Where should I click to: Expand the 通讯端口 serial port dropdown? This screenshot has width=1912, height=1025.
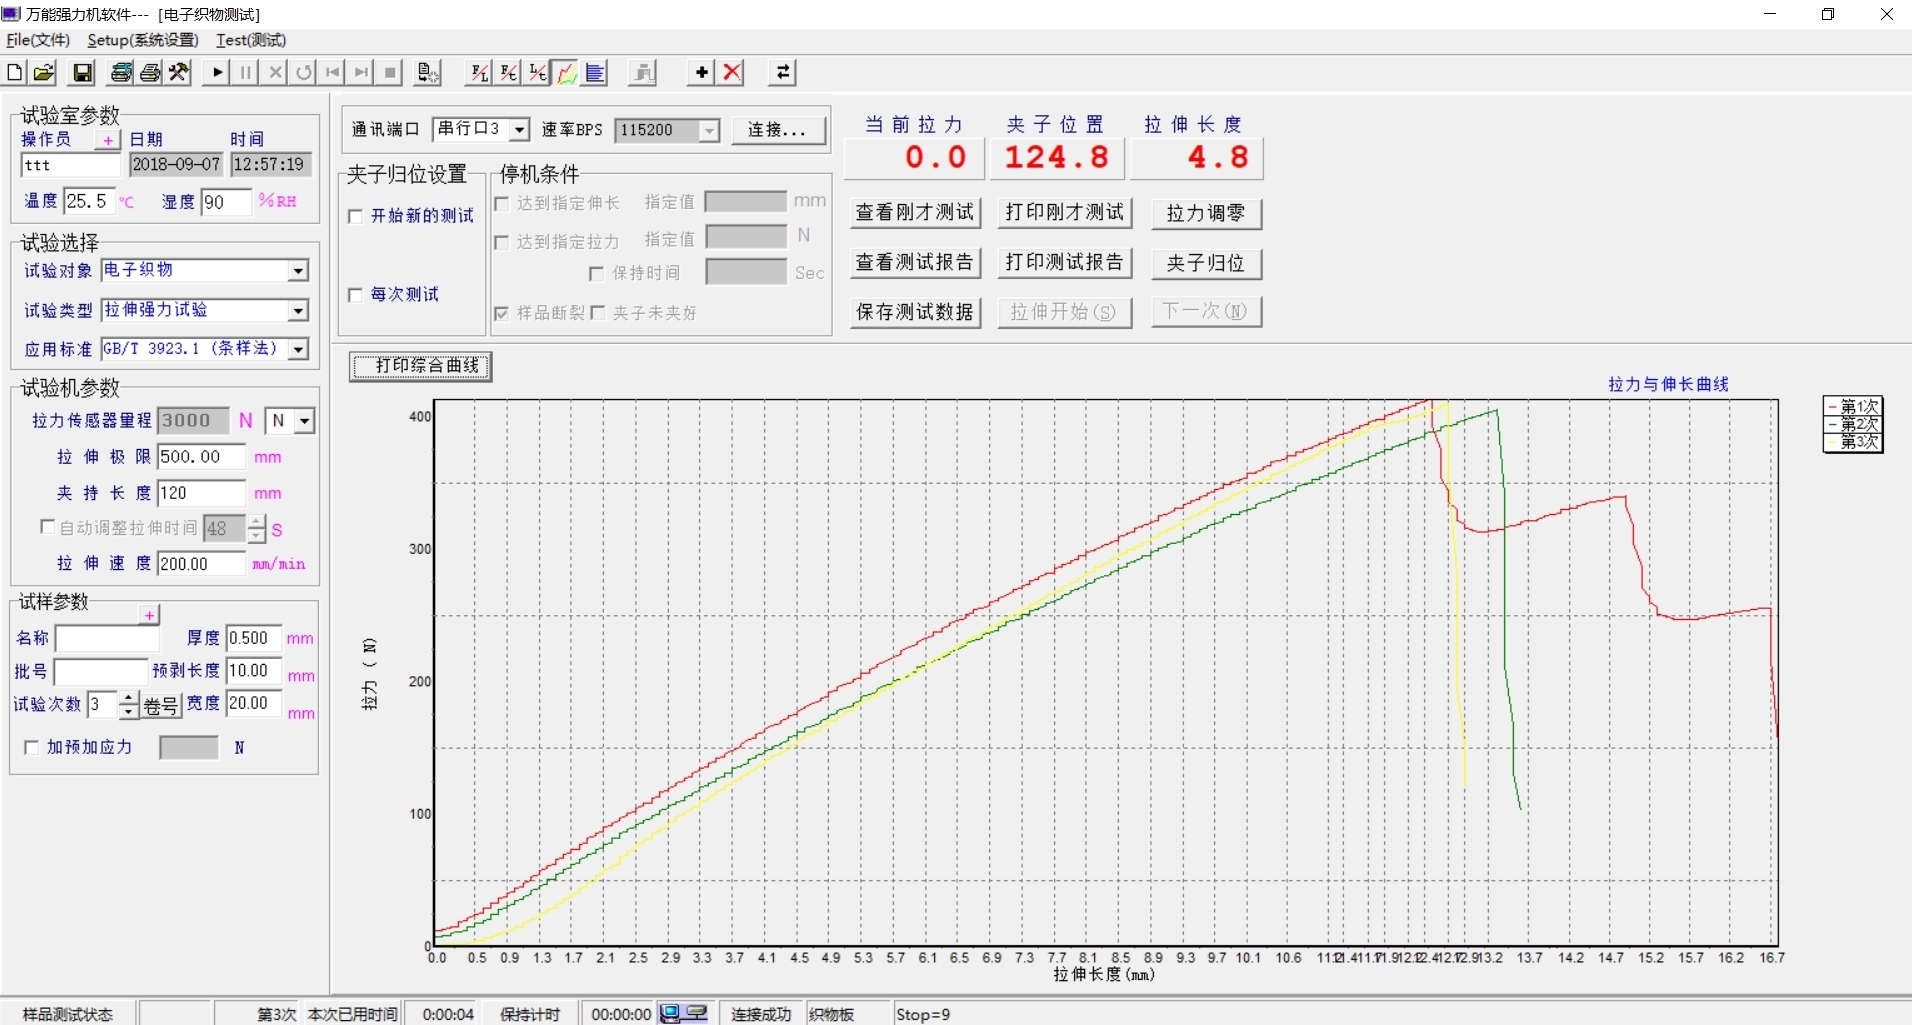[519, 130]
